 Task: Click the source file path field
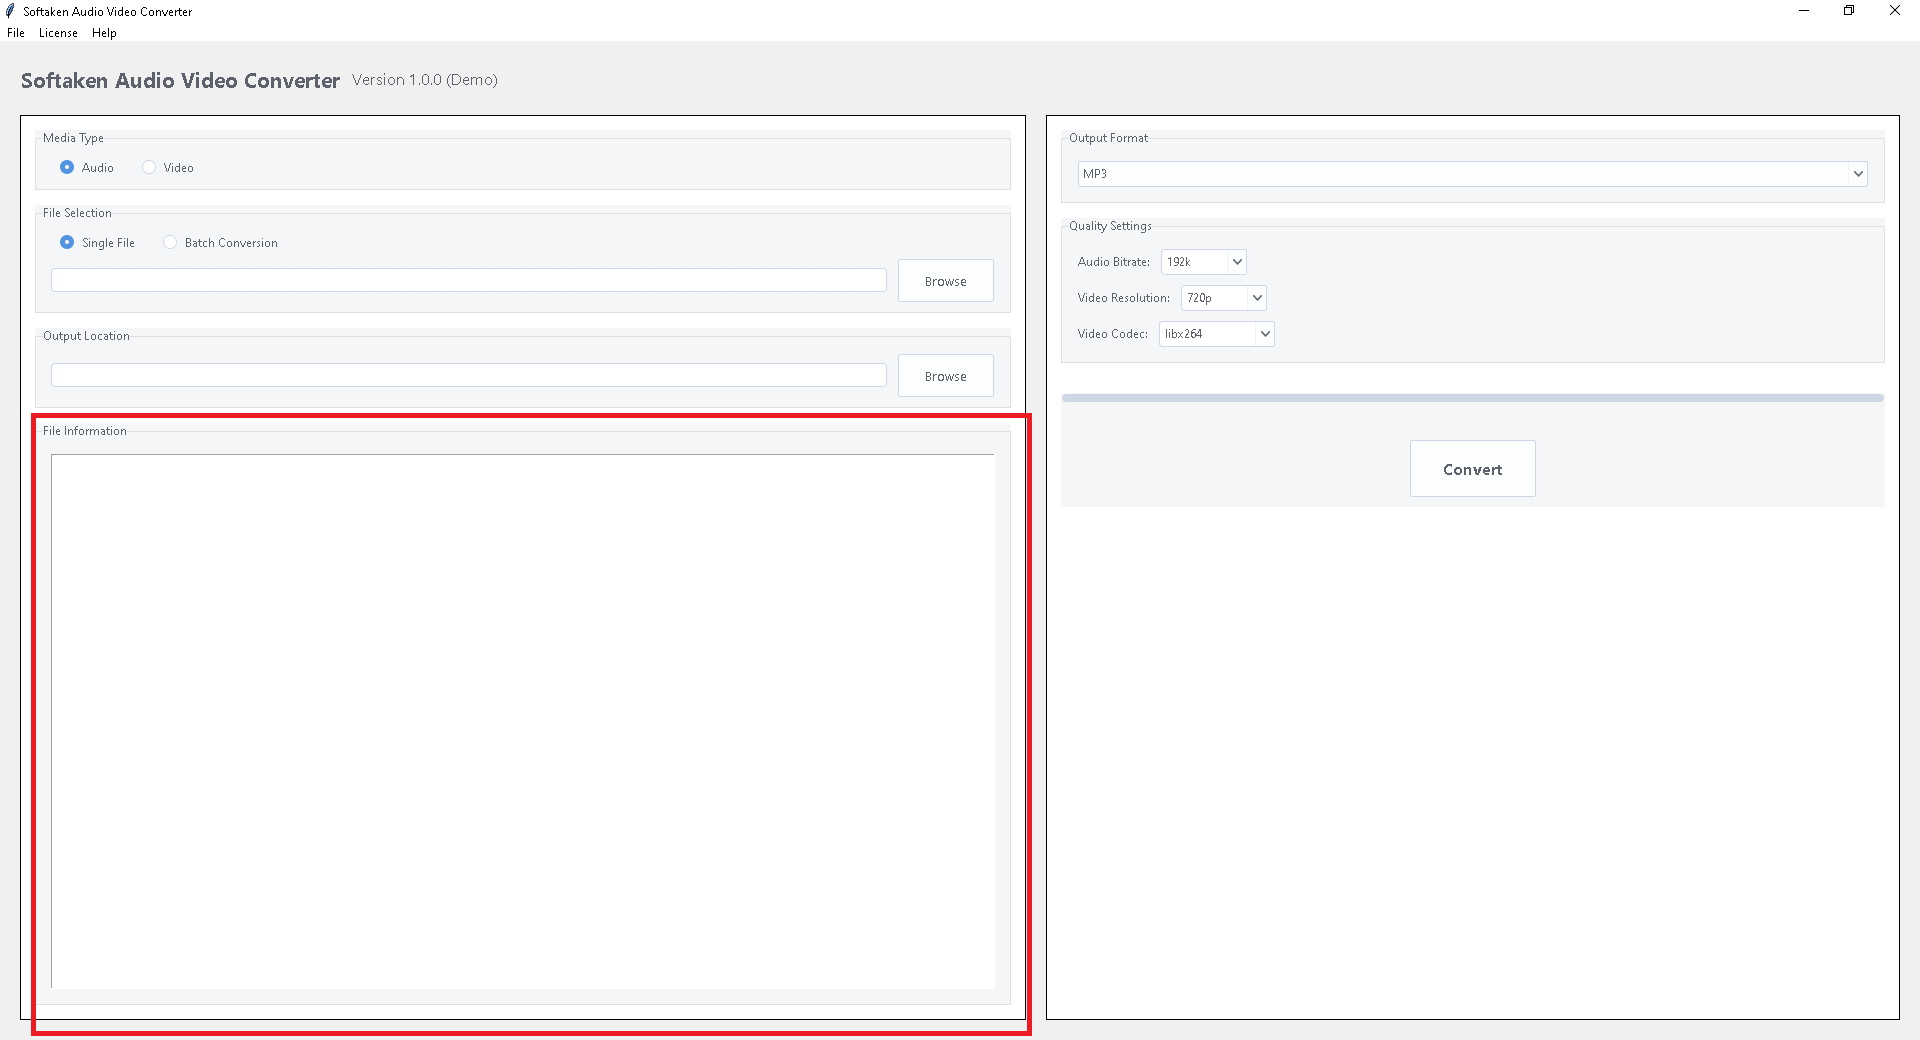pyautogui.click(x=469, y=280)
